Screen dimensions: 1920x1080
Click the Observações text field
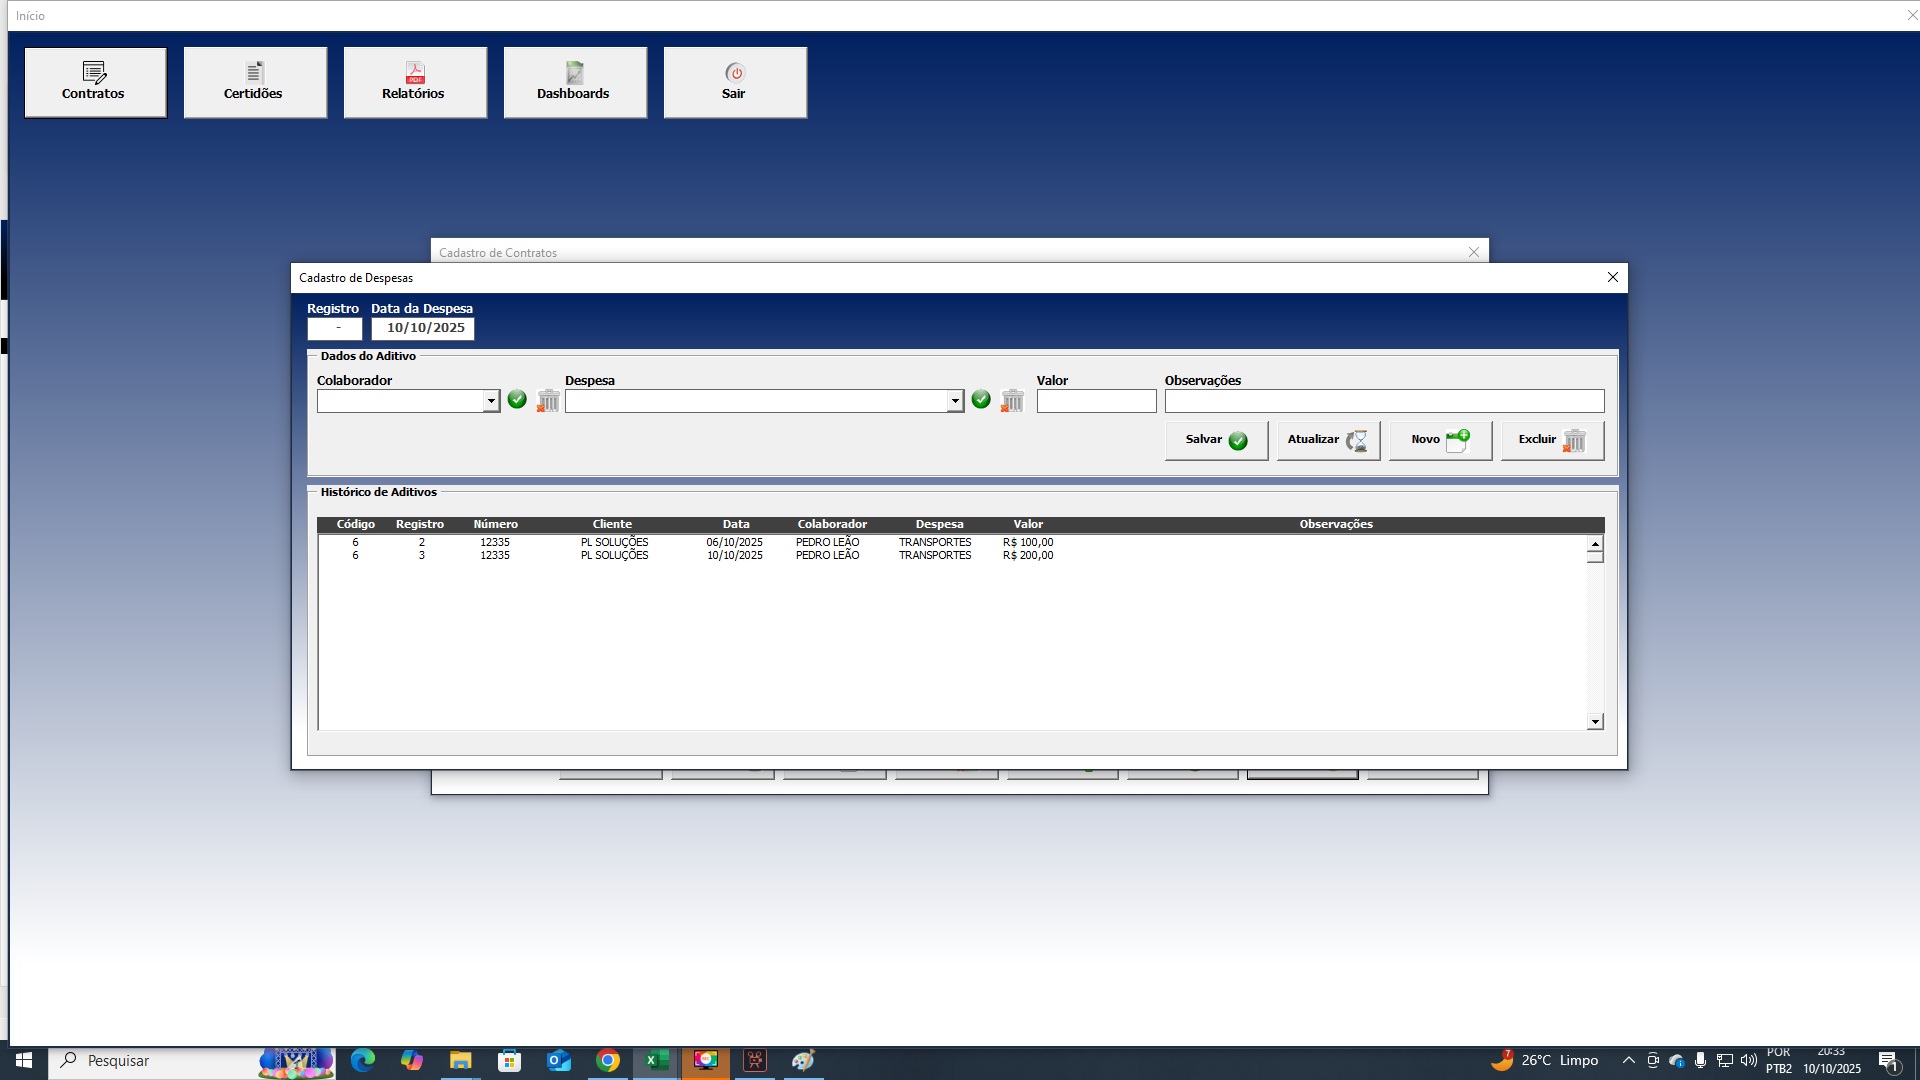pos(1384,401)
